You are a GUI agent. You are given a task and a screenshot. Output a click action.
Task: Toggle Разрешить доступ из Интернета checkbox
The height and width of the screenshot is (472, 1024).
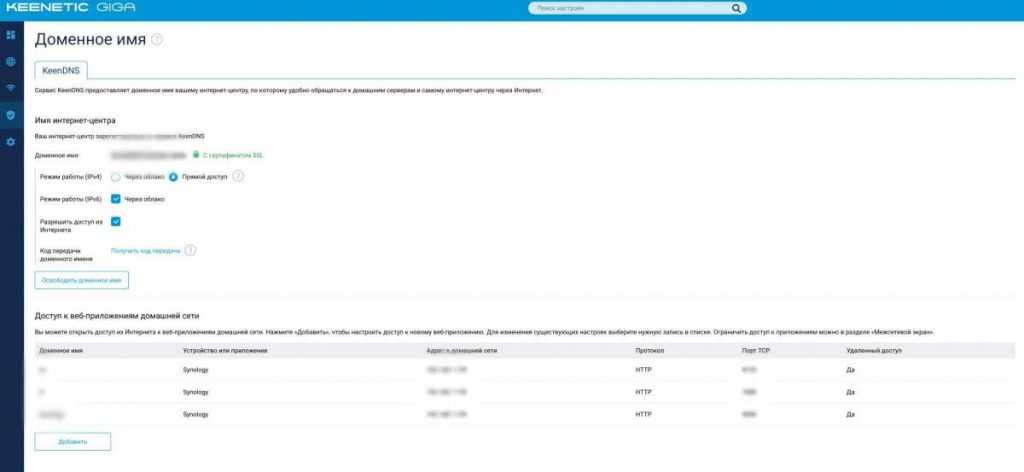(116, 222)
